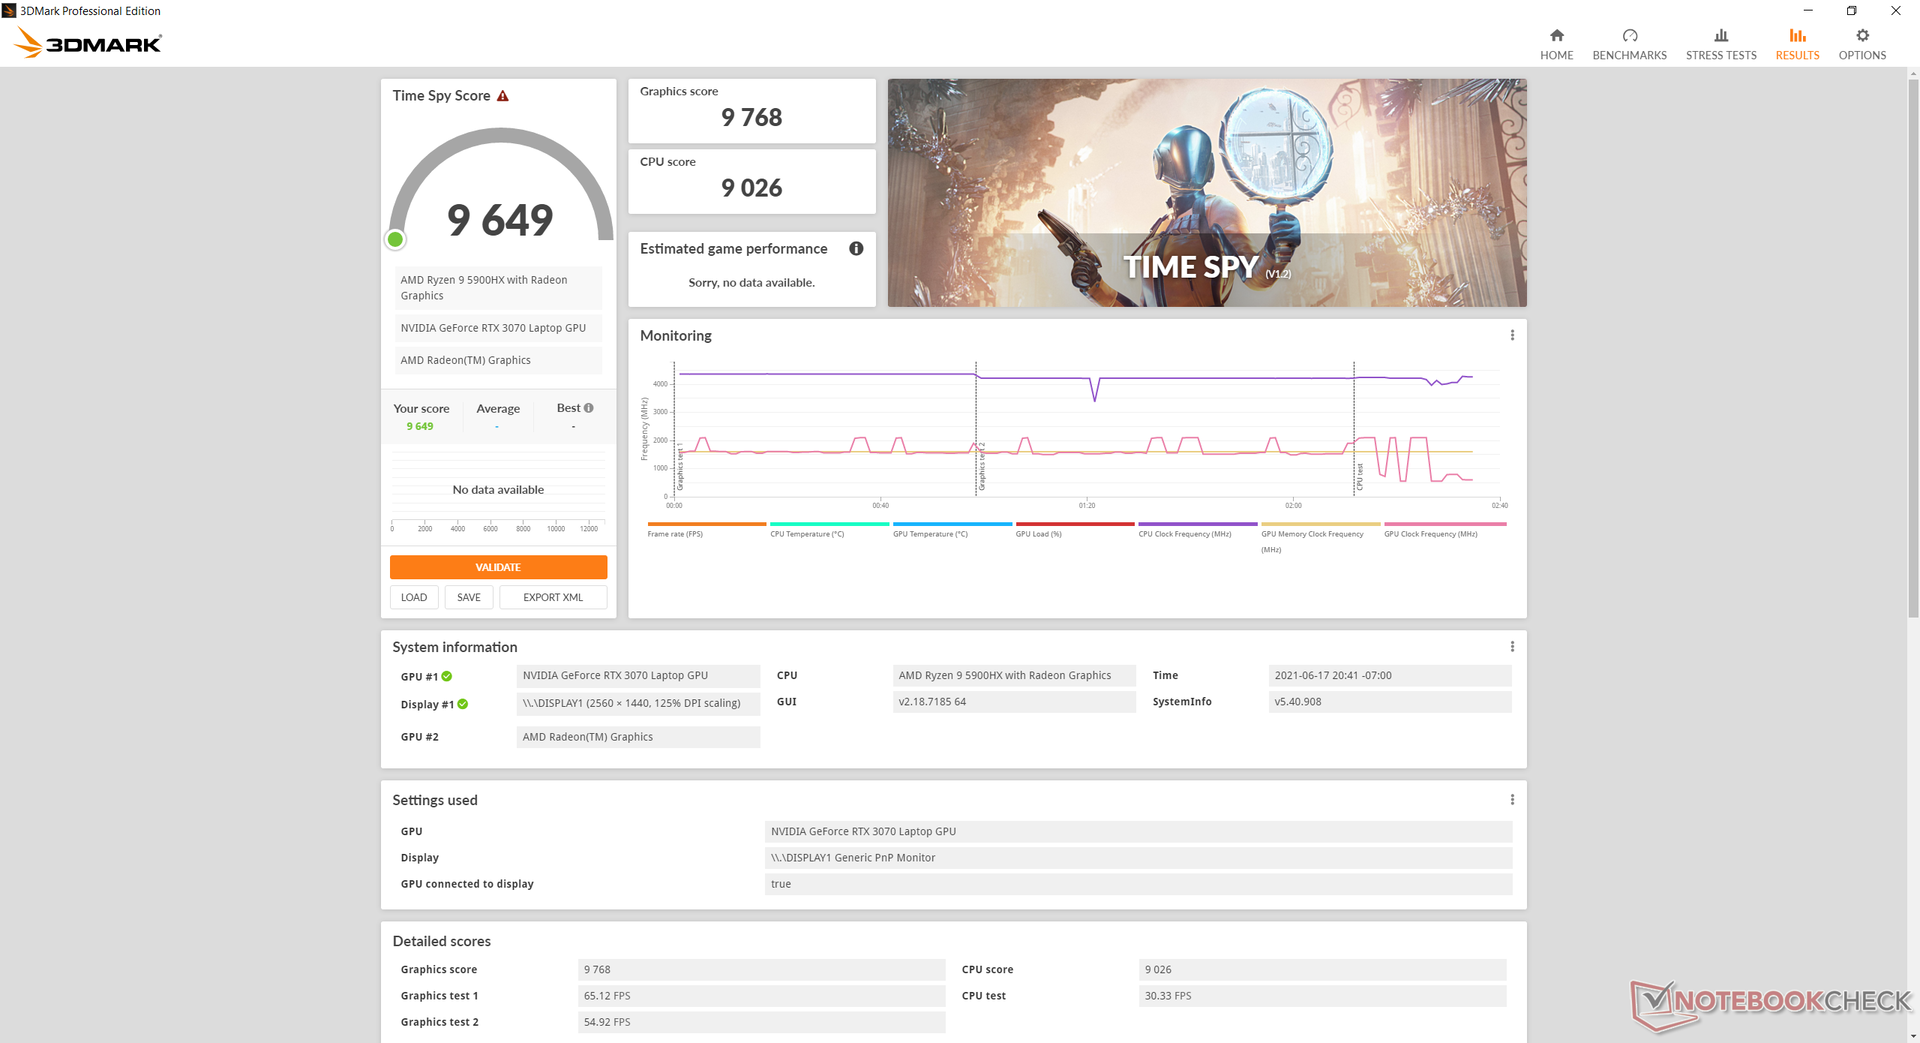This screenshot has height=1043, width=1920.
Task: Click the Ryzen 9 5900HX hardware entry
Action: pos(498,288)
